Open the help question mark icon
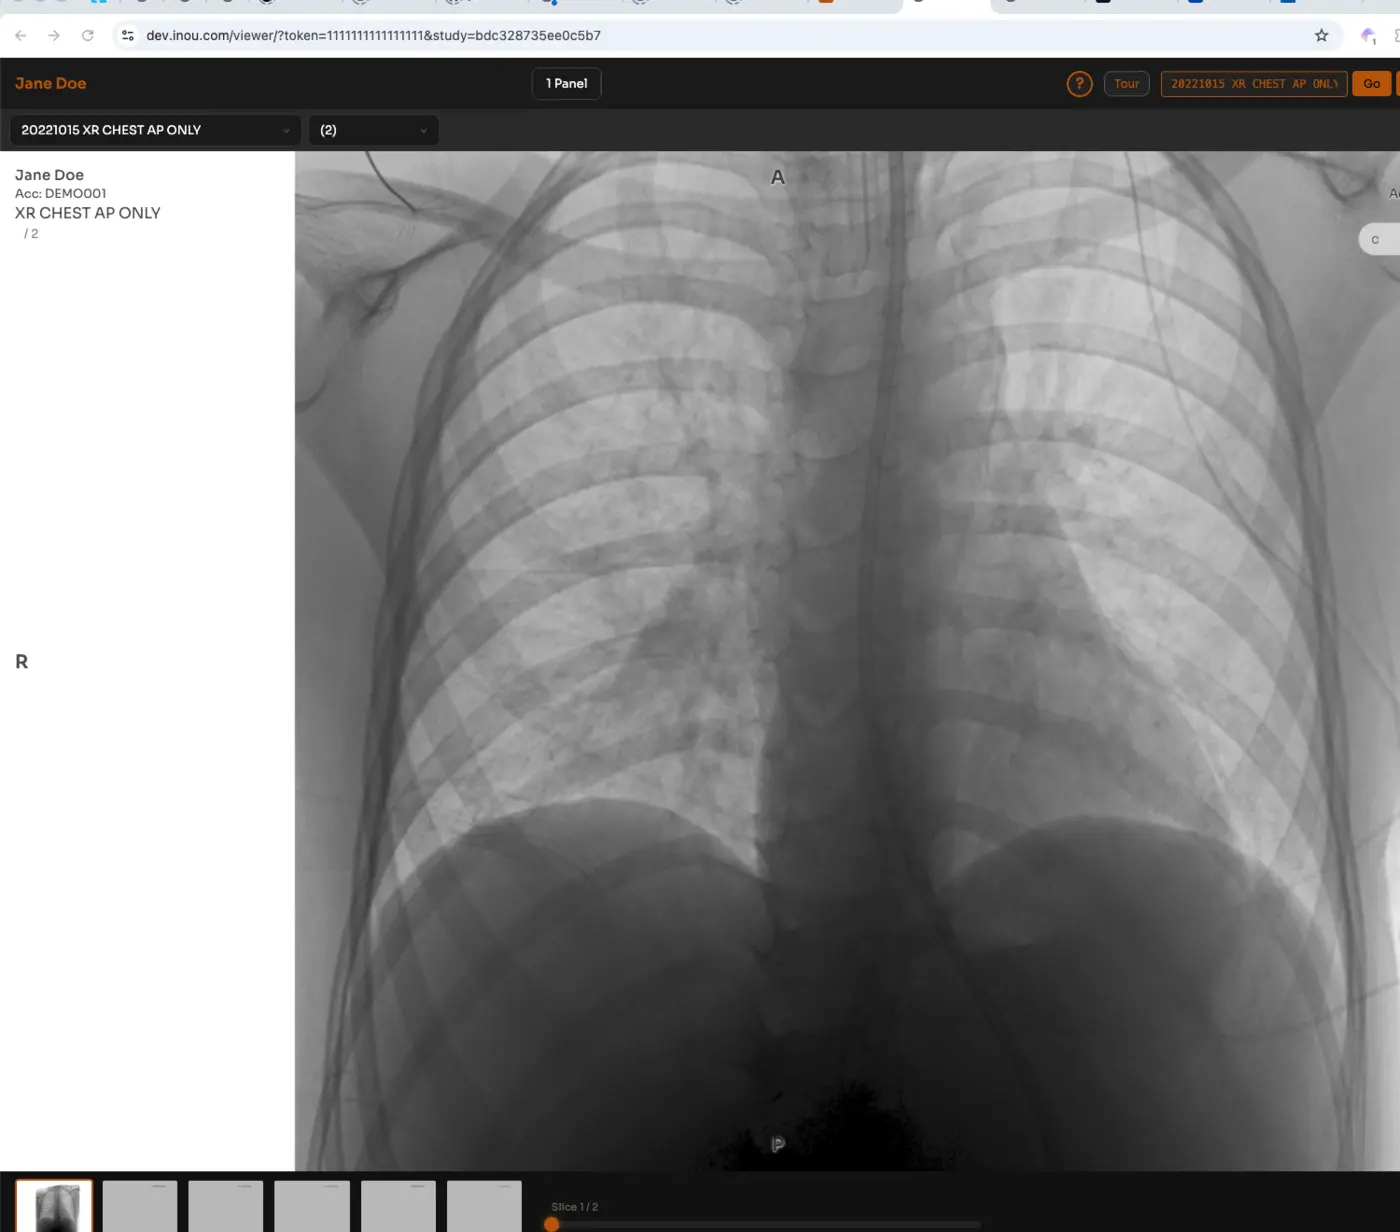The image size is (1400, 1232). pos(1079,84)
